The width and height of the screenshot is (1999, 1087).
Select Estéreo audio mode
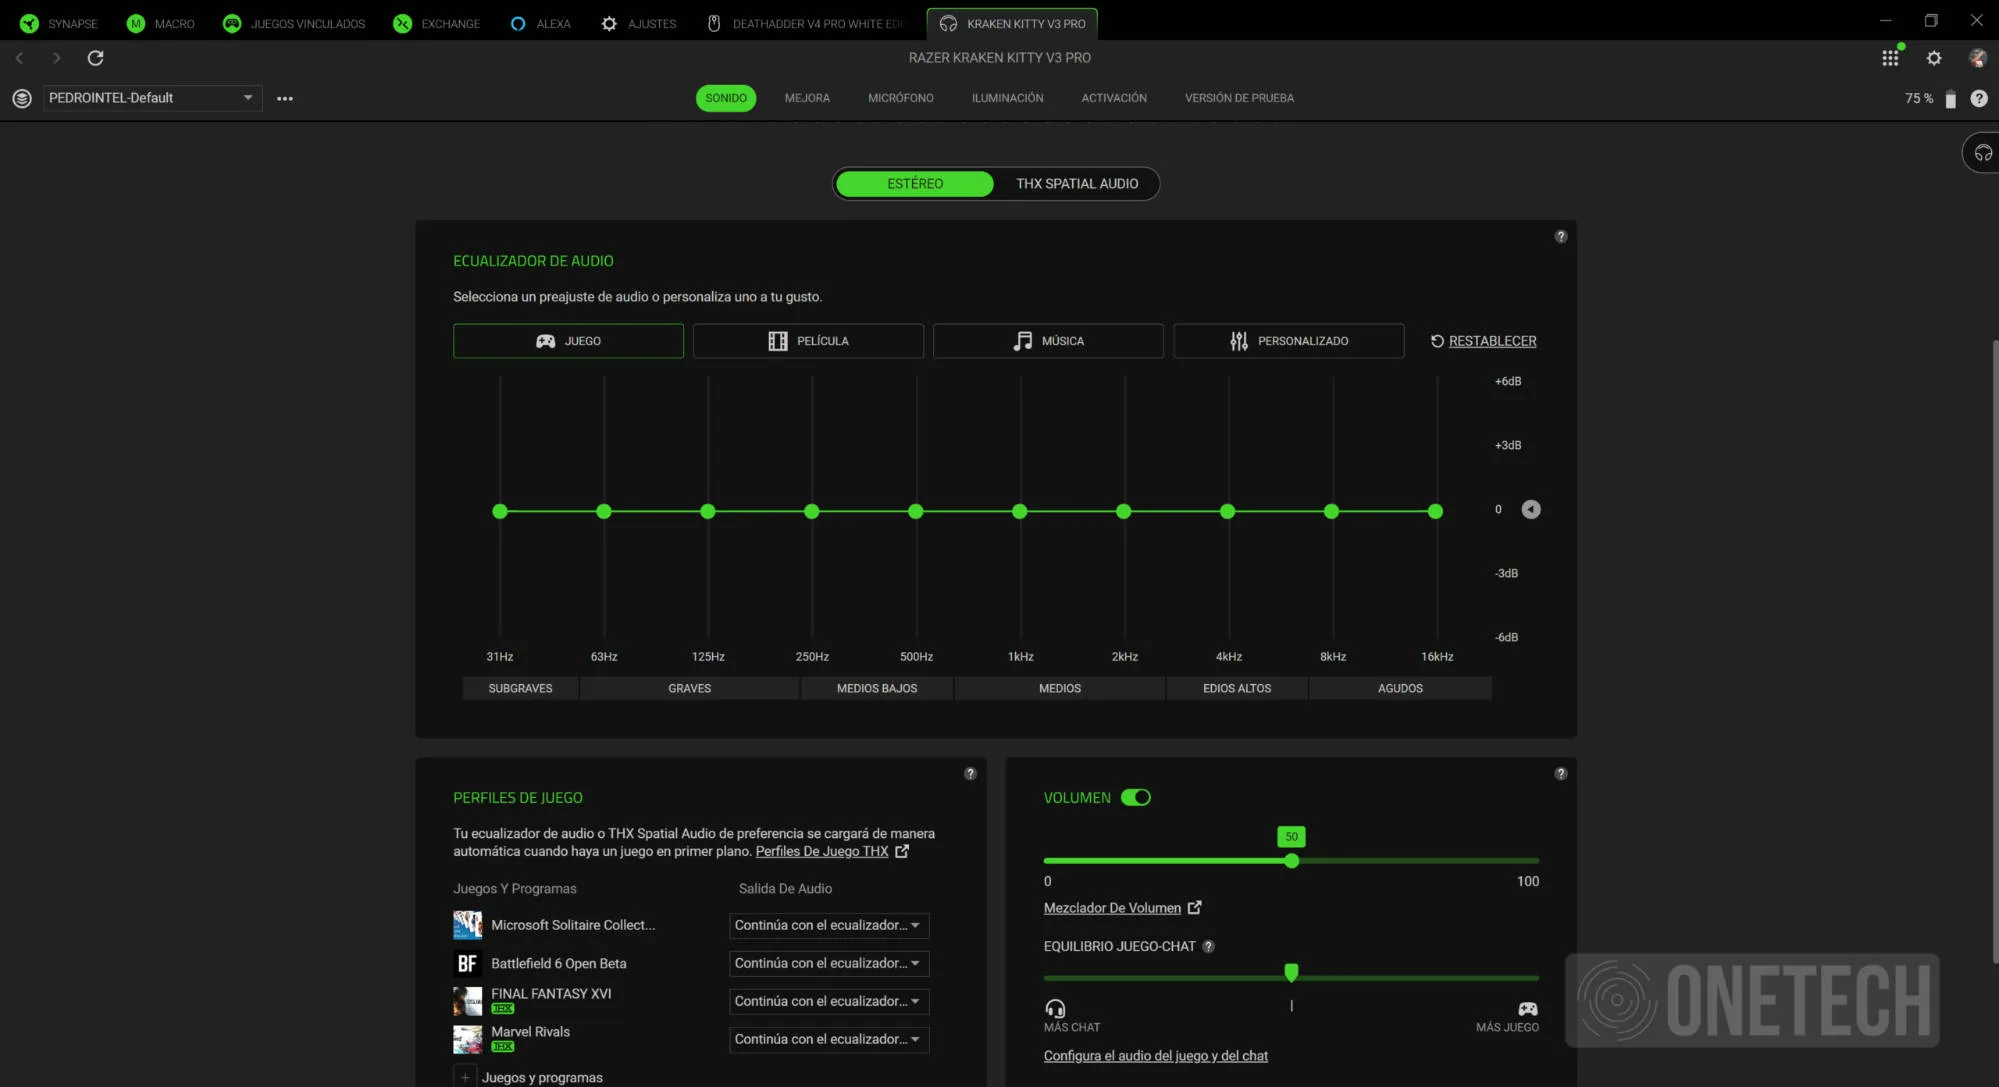pyautogui.click(x=915, y=184)
